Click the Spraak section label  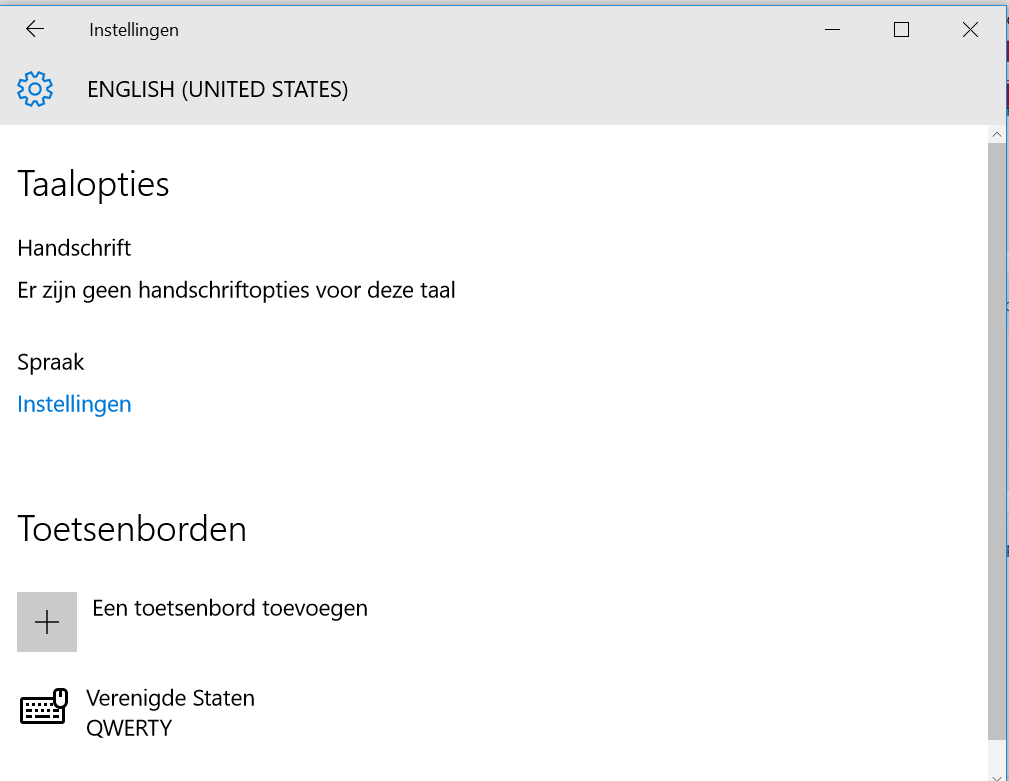point(51,362)
